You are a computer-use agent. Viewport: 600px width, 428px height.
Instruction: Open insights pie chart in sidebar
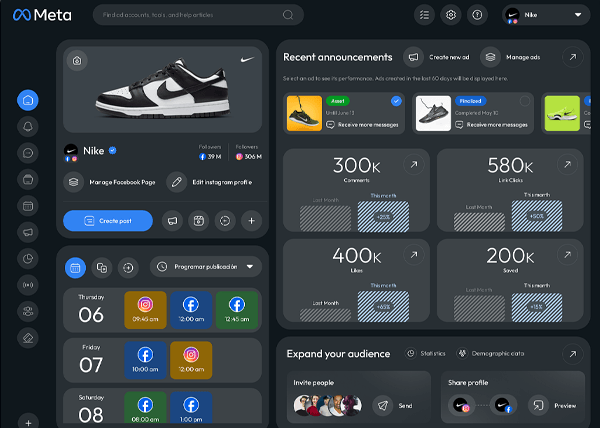[x=28, y=259]
